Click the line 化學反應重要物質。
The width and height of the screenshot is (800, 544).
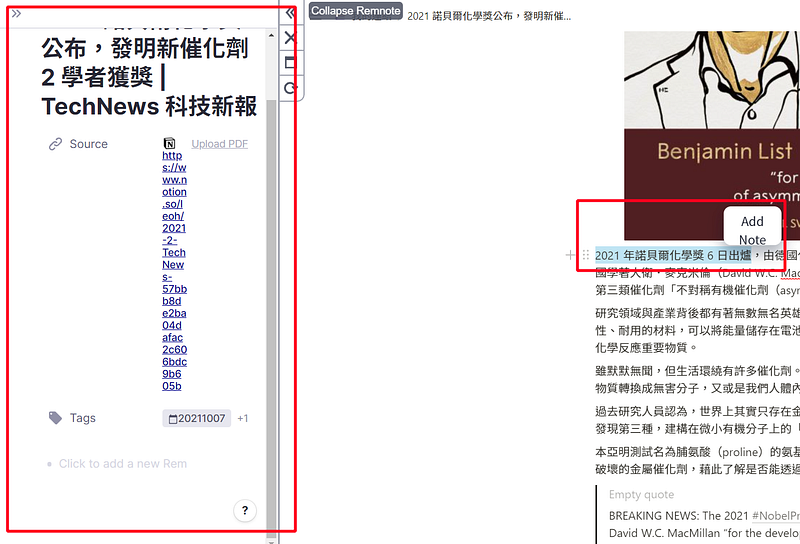pyautogui.click(x=646, y=348)
